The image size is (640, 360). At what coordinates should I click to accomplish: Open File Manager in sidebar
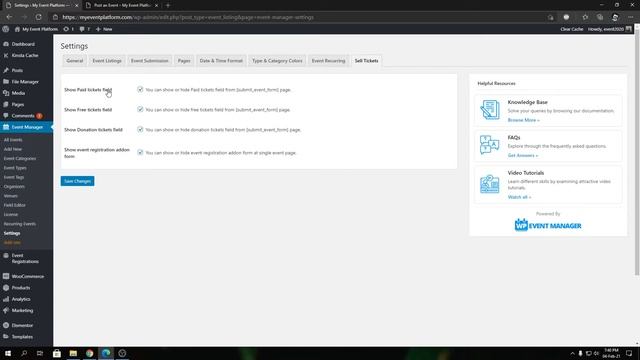[25, 82]
